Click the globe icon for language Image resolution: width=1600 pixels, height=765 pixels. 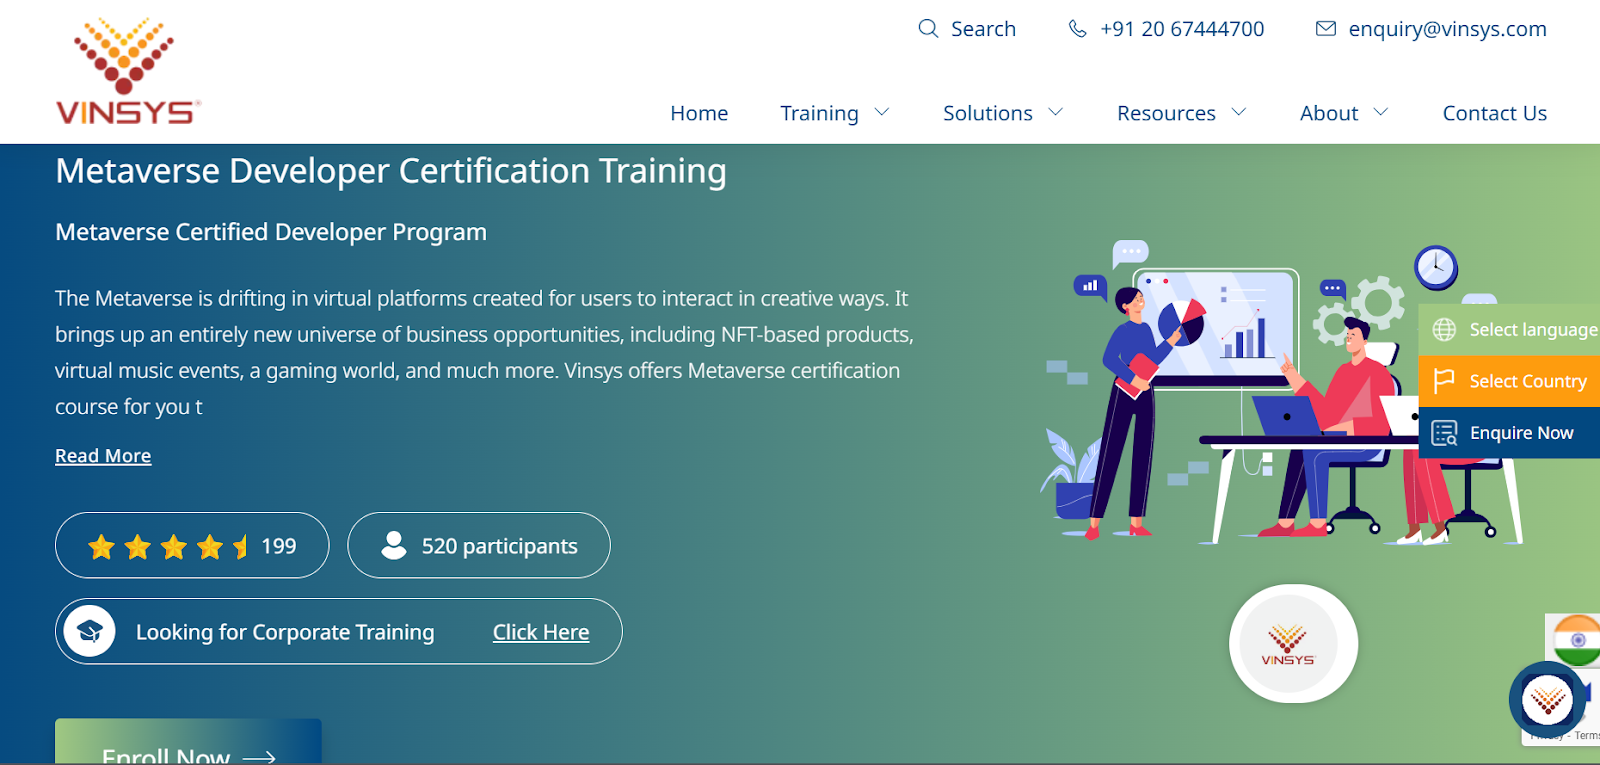[1444, 330]
